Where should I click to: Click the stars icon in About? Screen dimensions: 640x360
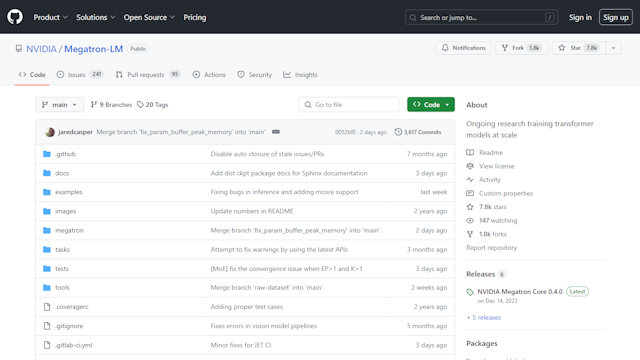coord(470,207)
